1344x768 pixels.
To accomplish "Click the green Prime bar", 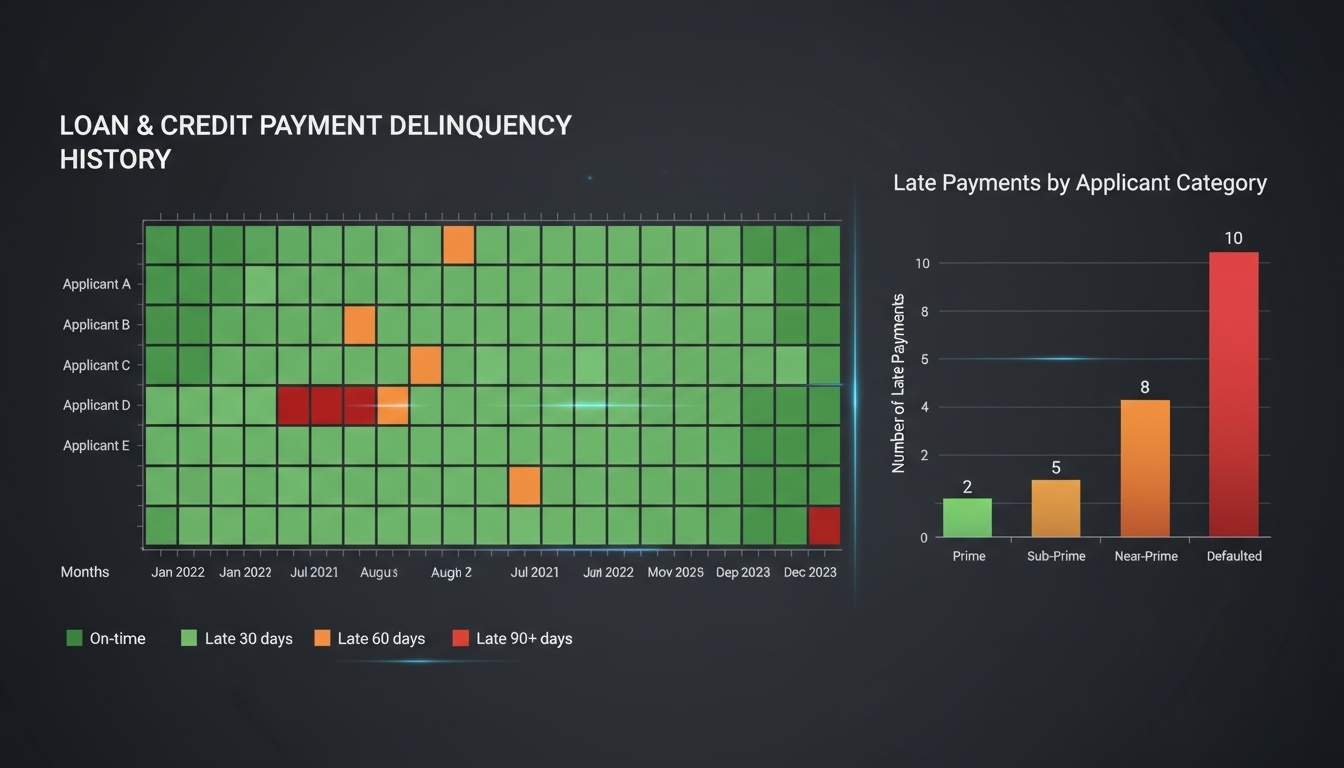I will tap(967, 518).
